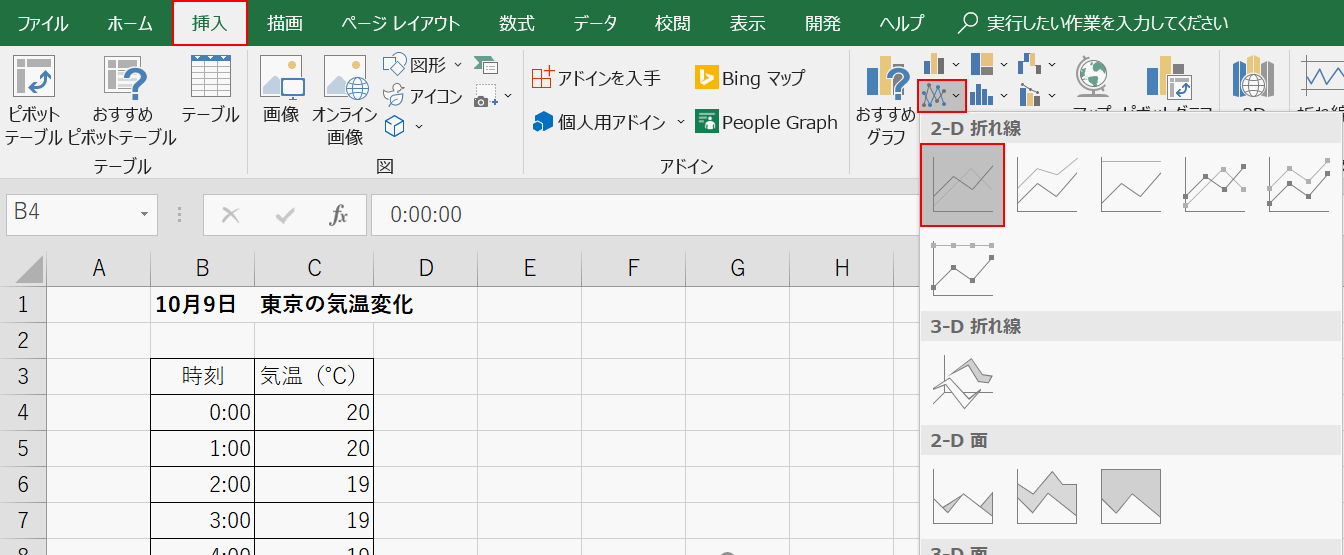This screenshot has height=555, width=1344.
Task: Click the Column chart icon
Action: click(x=934, y=65)
